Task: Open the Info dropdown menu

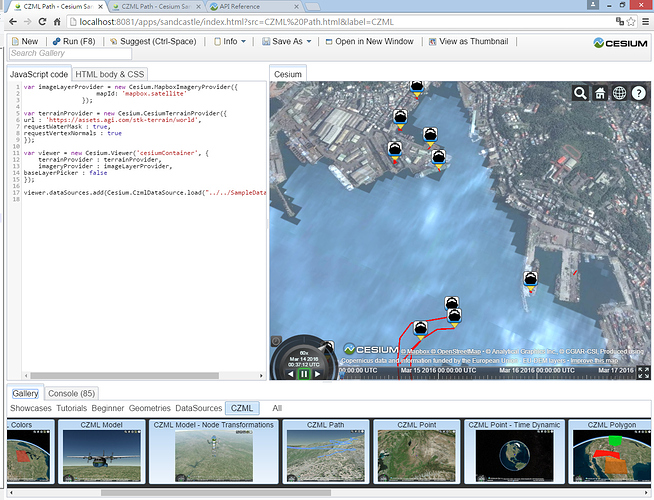Action: click(x=231, y=41)
